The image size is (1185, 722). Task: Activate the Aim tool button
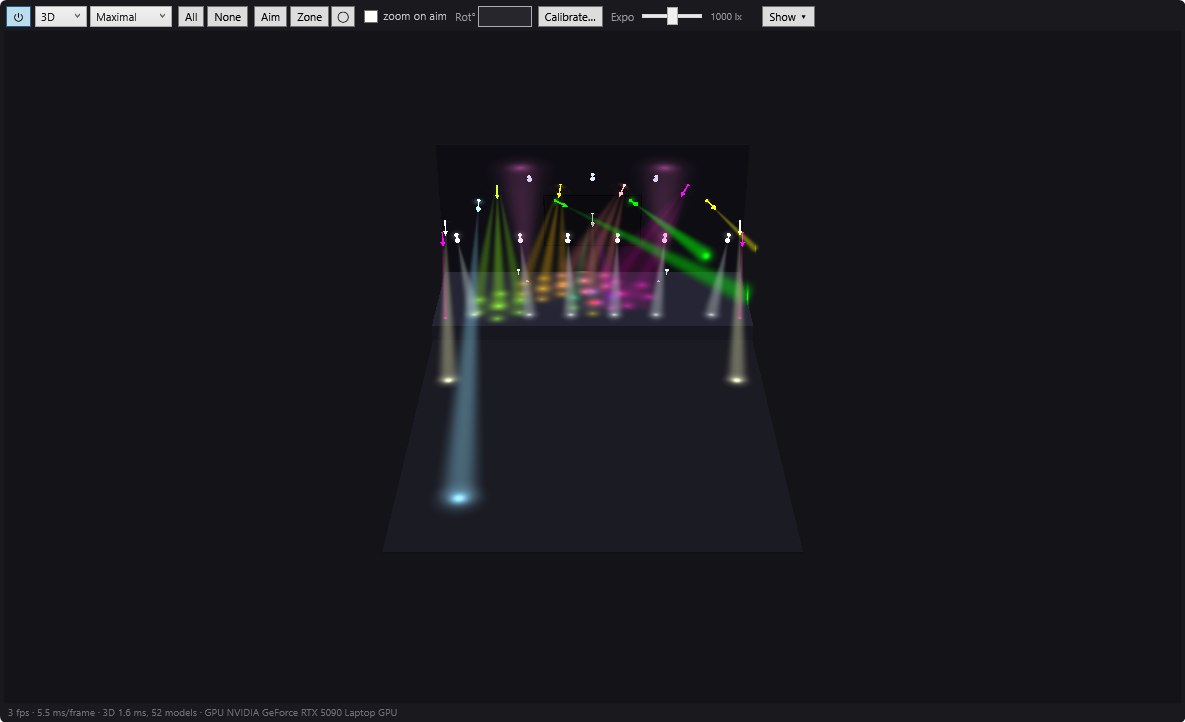[x=271, y=17]
